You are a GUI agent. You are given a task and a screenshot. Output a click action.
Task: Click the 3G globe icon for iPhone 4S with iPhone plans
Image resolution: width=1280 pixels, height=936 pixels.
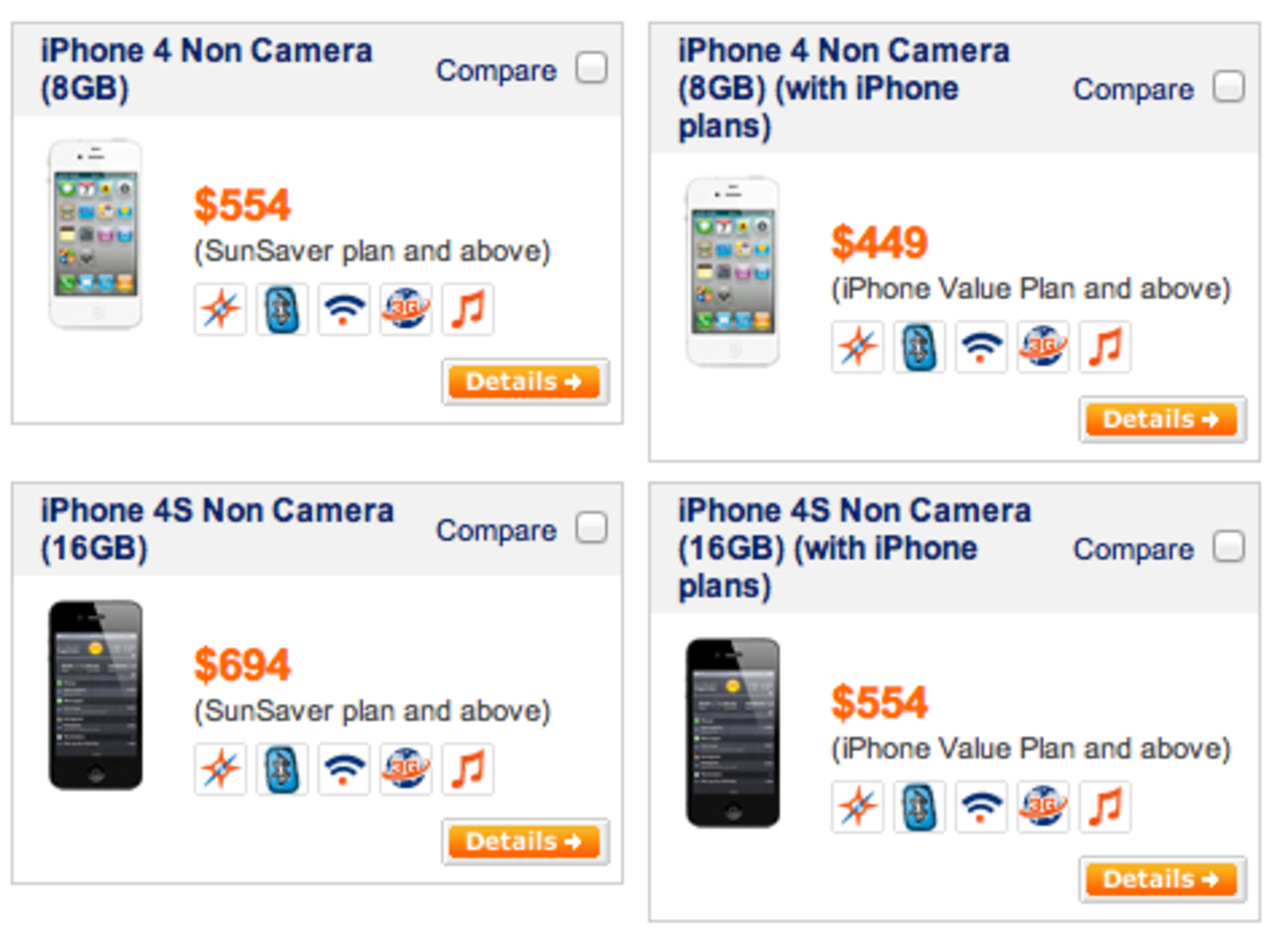pyautogui.click(x=1043, y=807)
